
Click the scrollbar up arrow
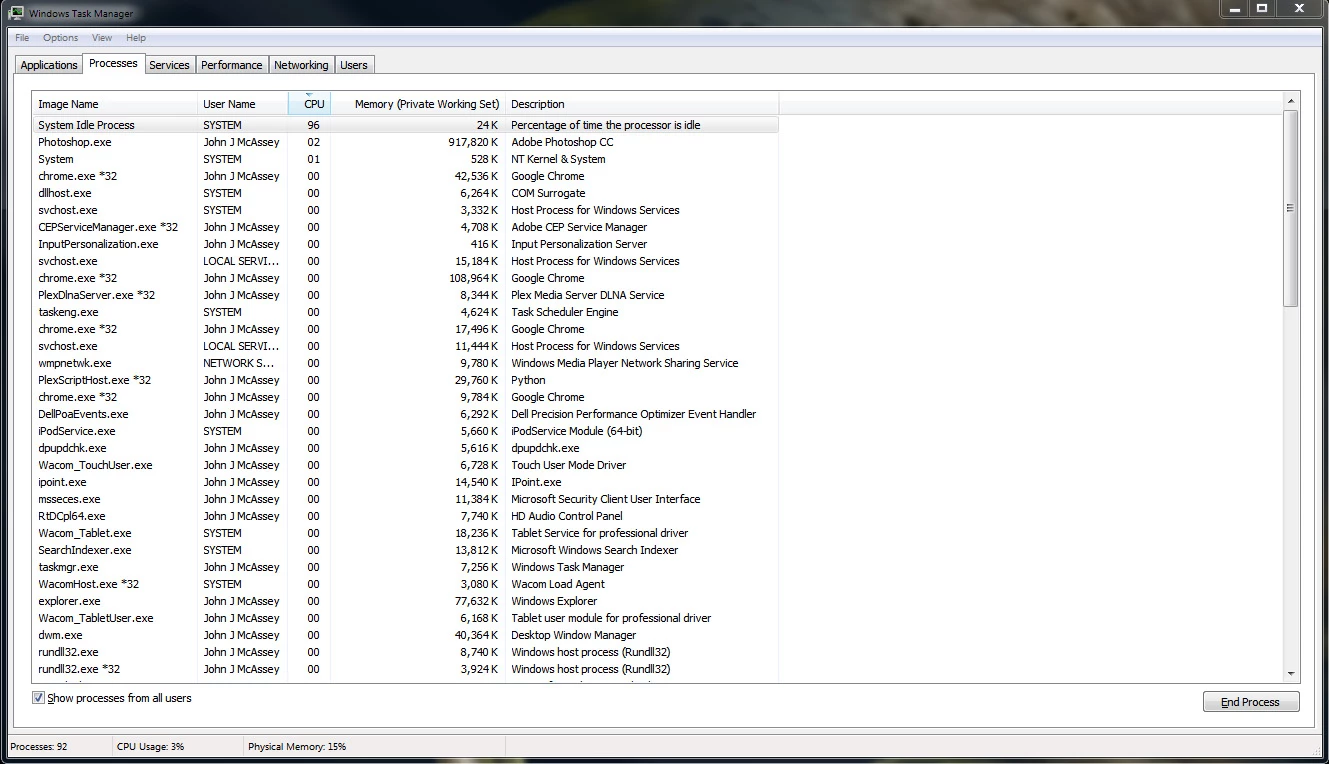(1291, 101)
